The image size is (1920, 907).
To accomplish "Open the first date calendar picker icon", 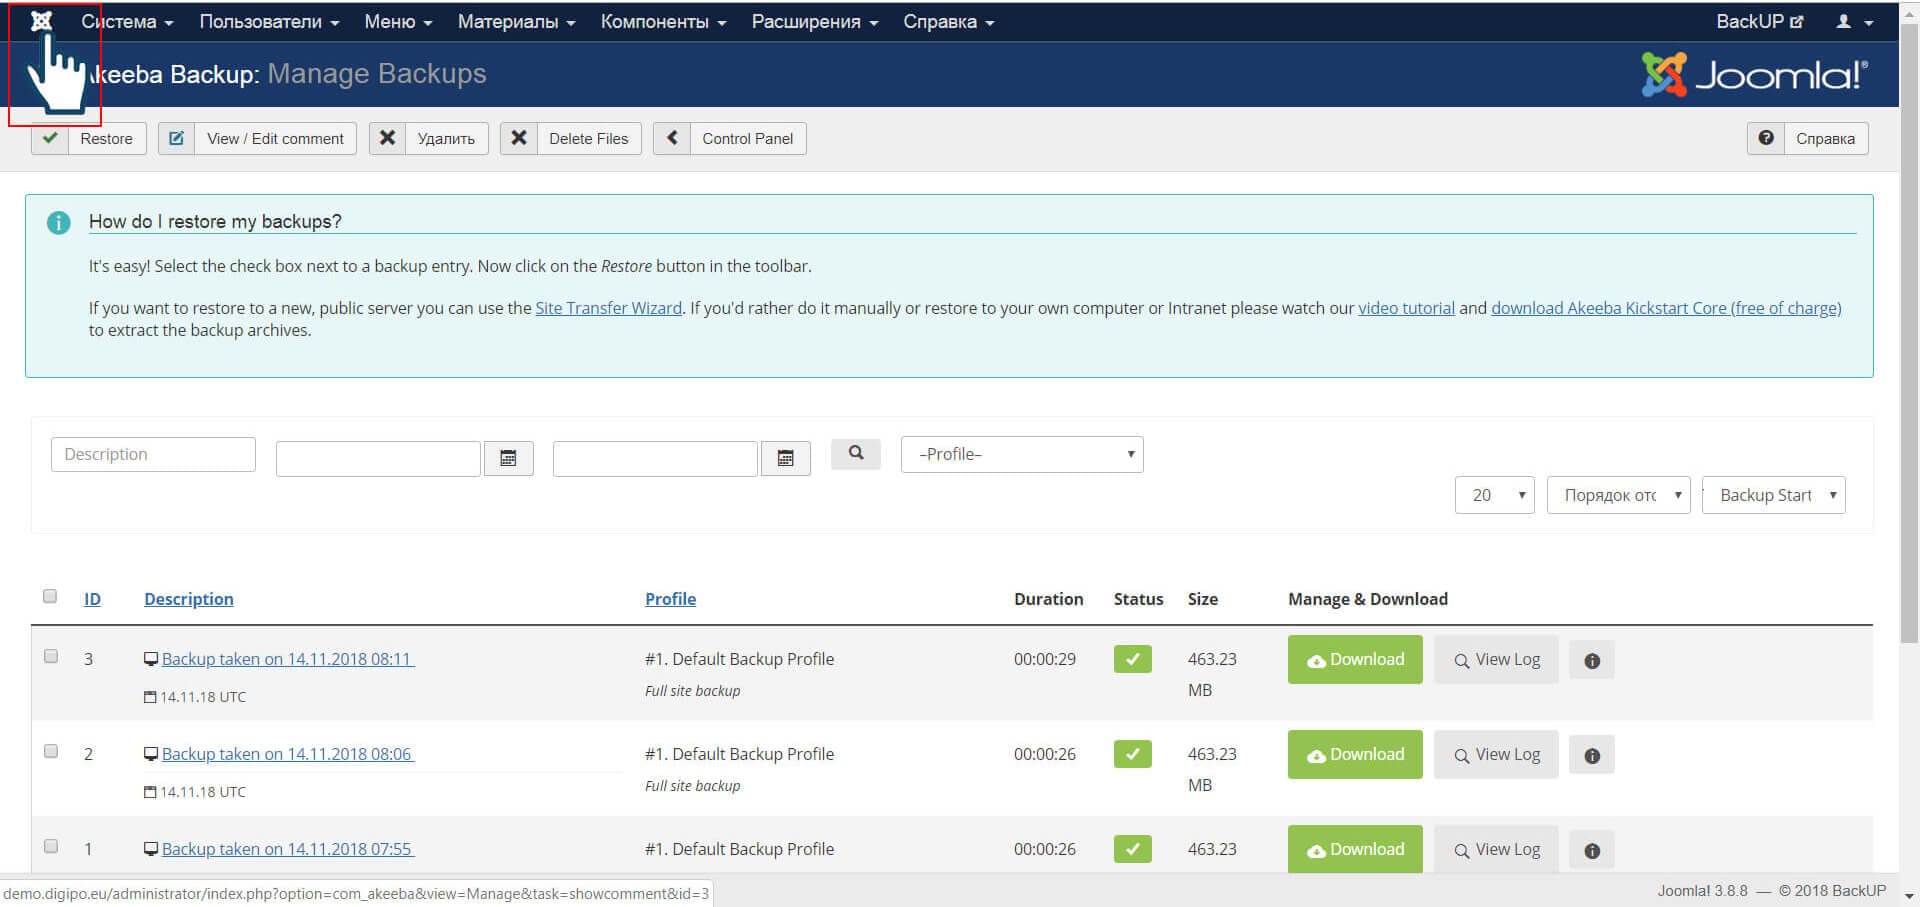I will point(508,458).
